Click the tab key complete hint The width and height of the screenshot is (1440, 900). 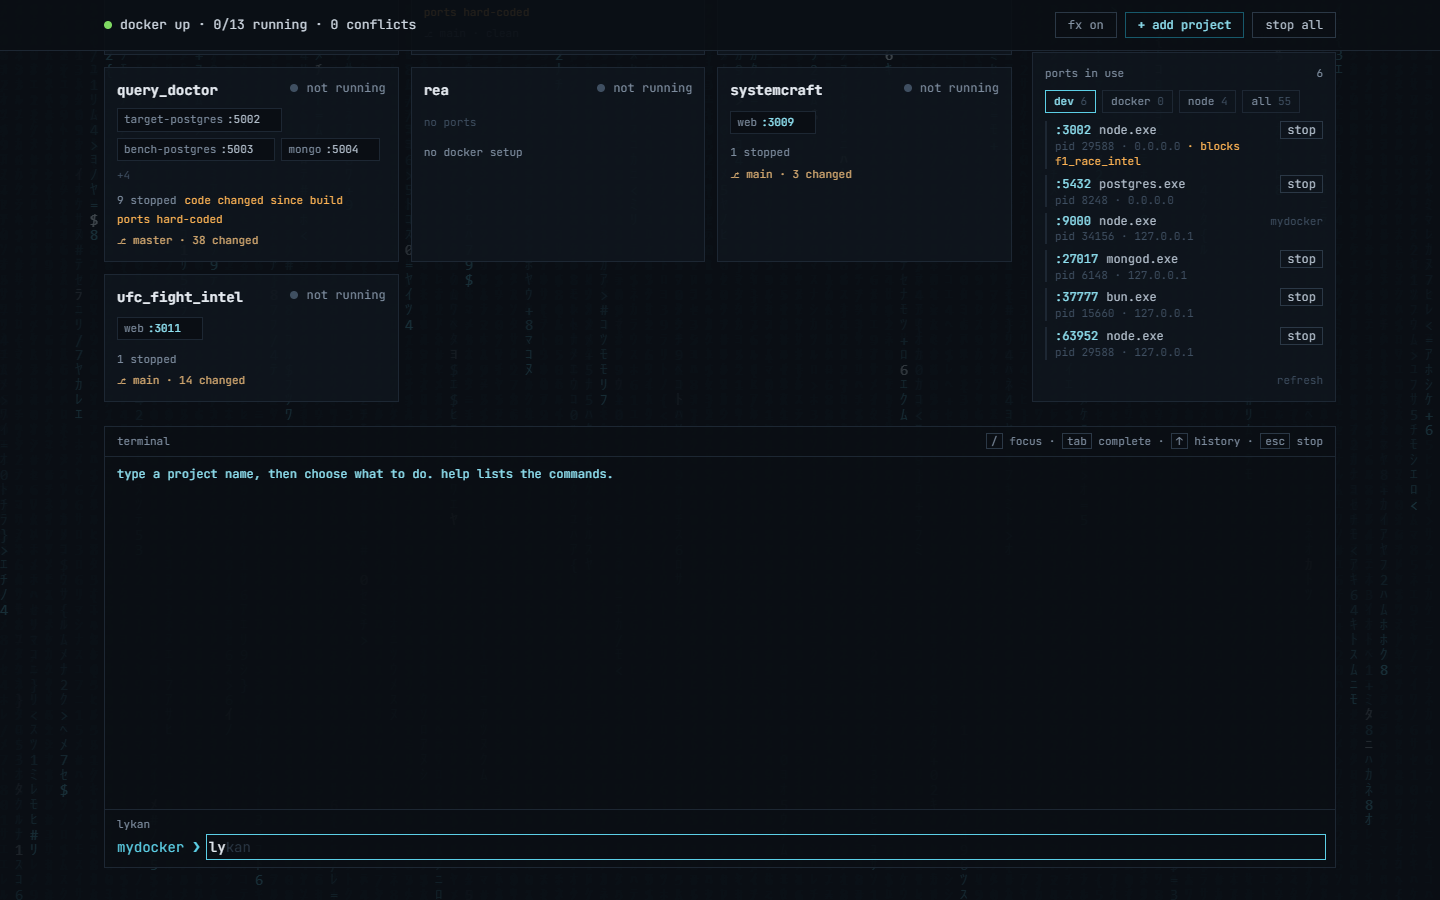pos(1077,441)
